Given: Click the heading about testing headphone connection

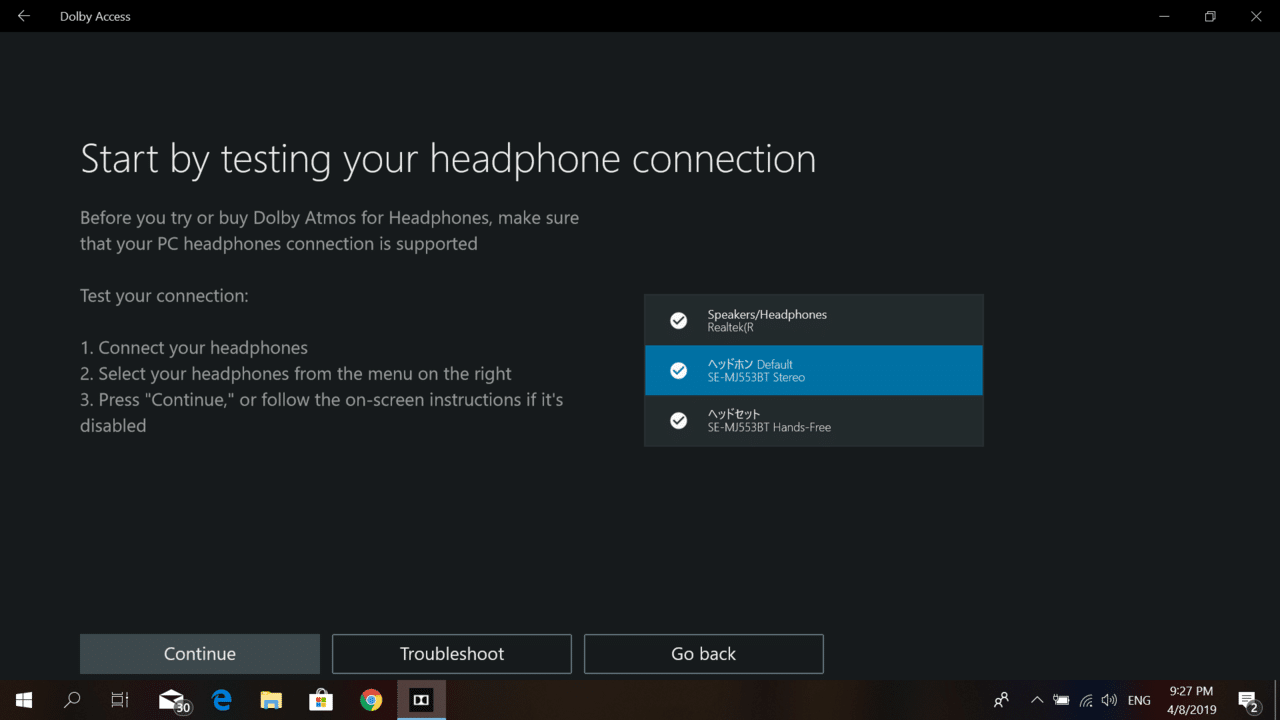Looking at the screenshot, I should [x=448, y=160].
